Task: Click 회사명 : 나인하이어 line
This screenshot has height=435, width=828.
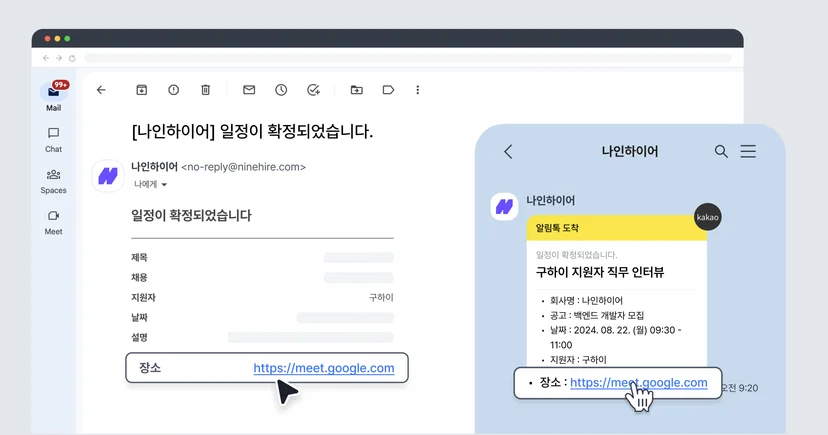Action: [586, 300]
